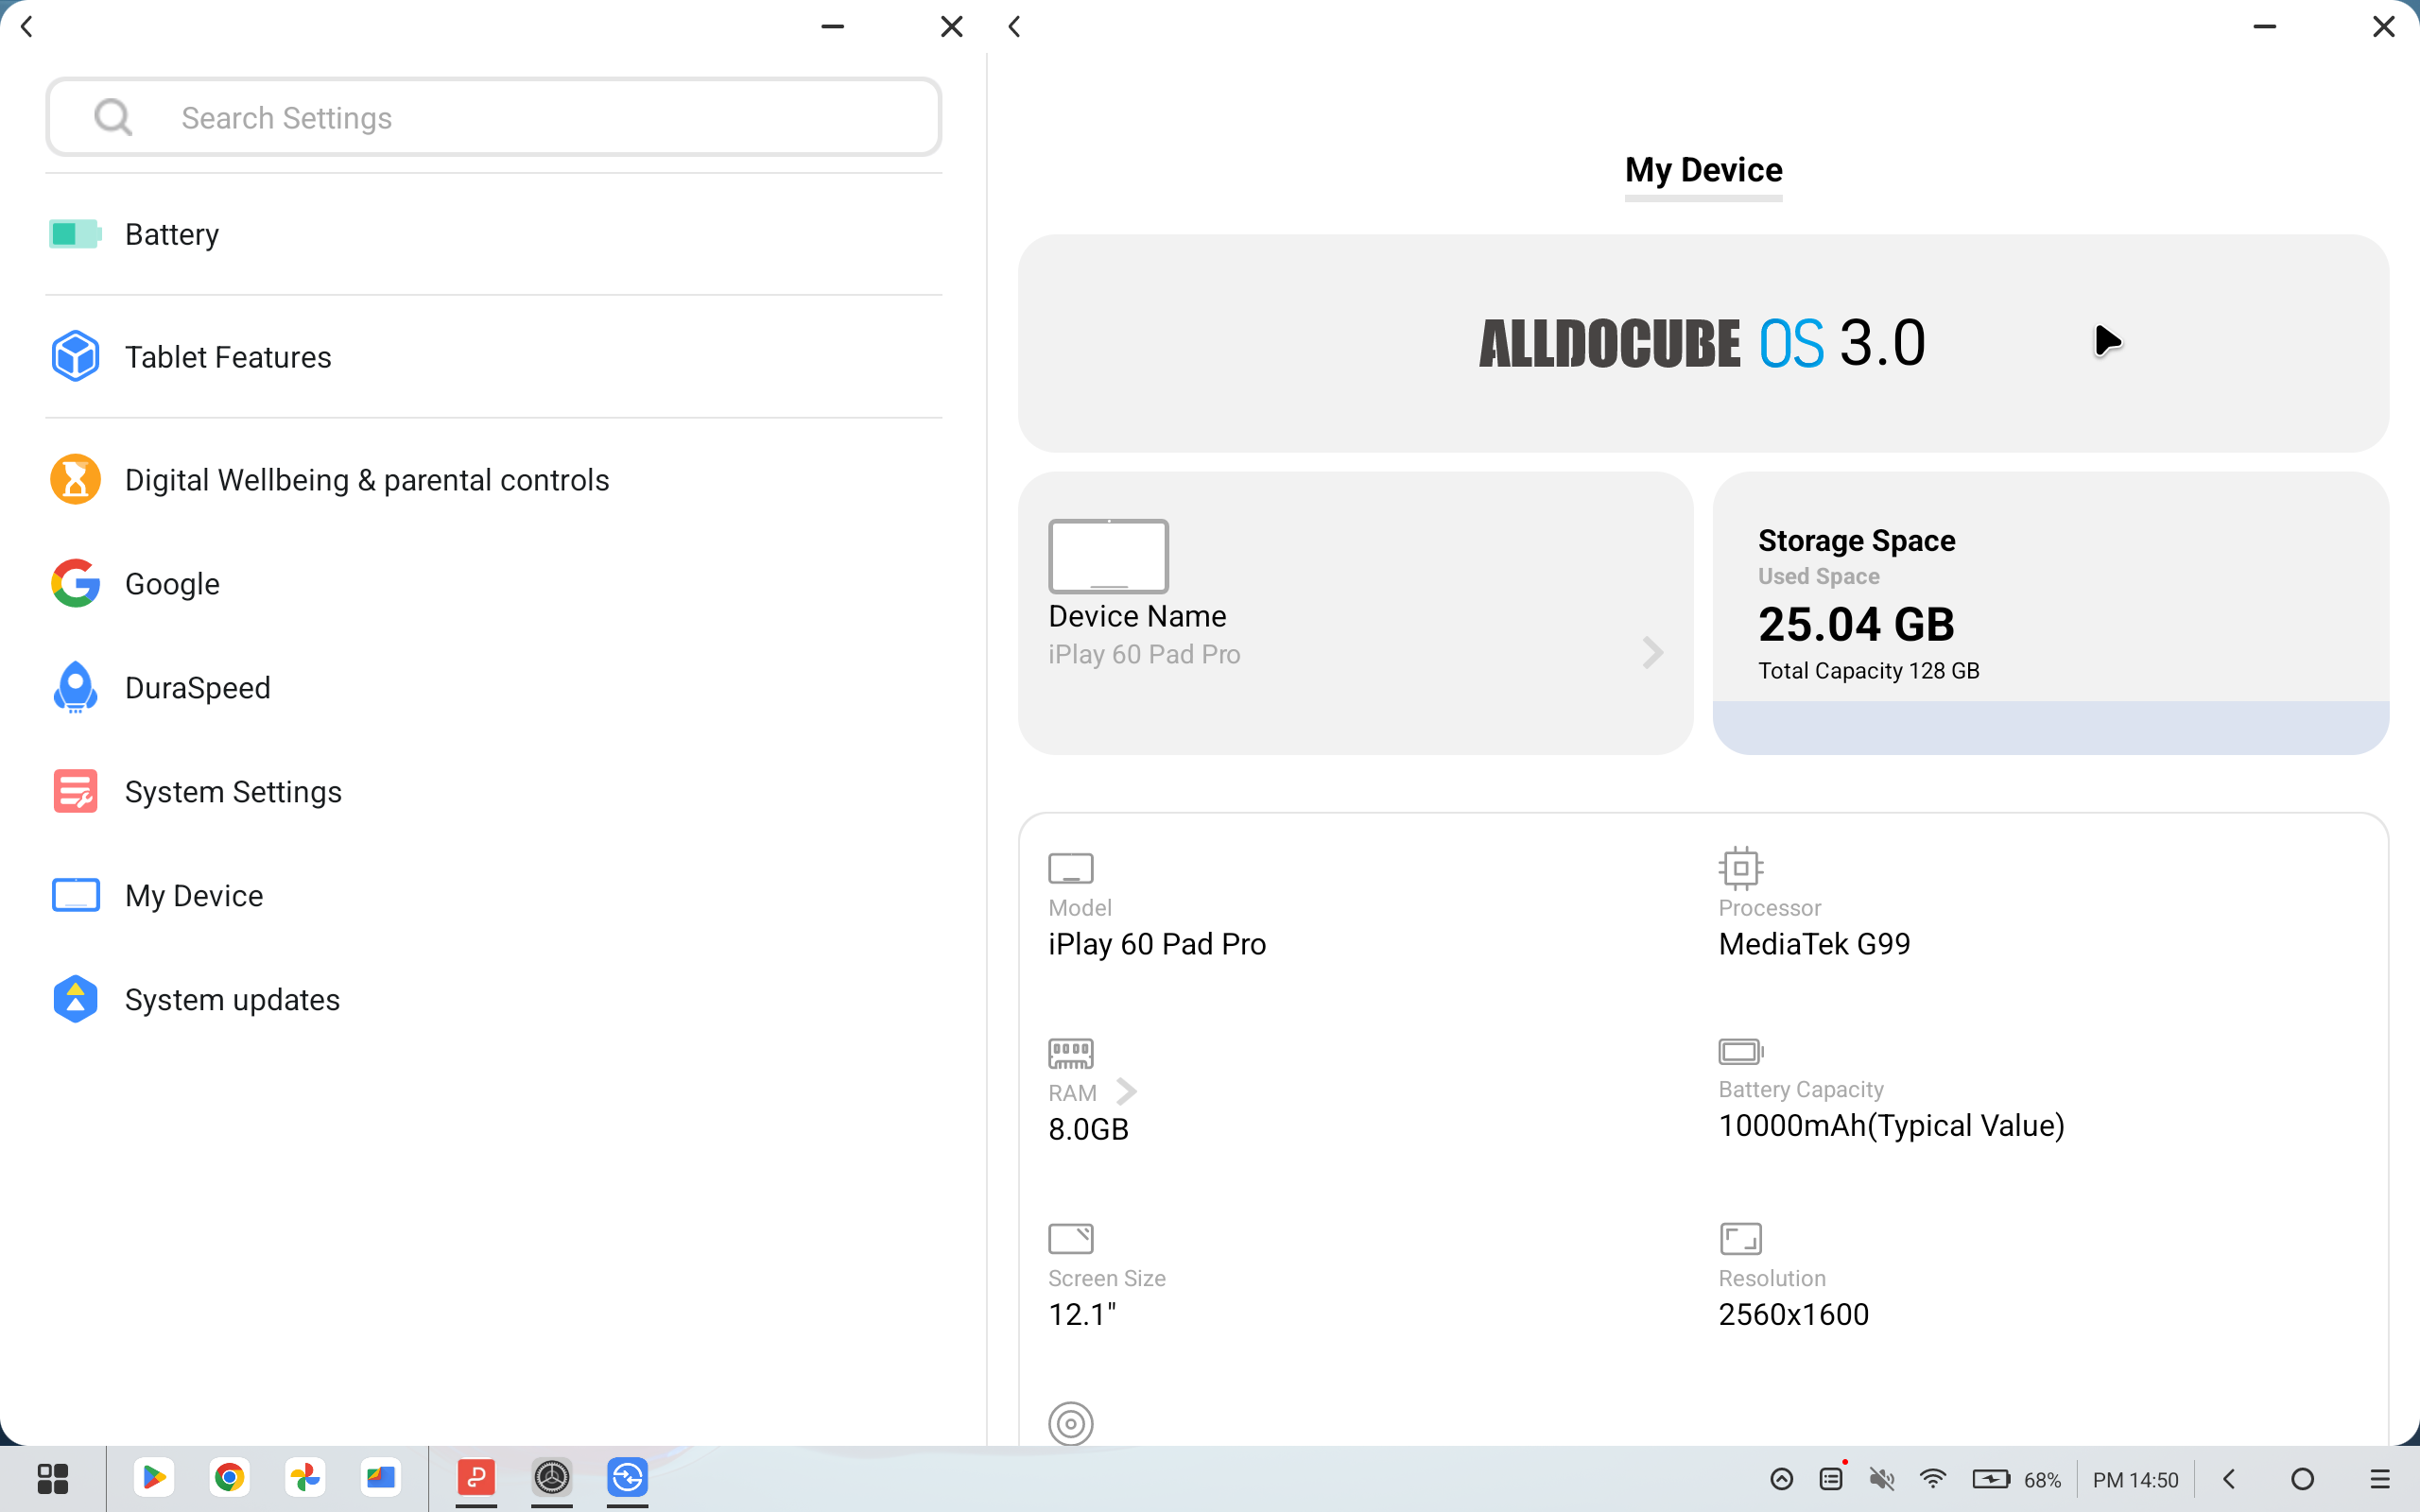The width and height of the screenshot is (2420, 1512).
Task: Open Wi-Fi status in the system tray
Action: (x=1933, y=1479)
